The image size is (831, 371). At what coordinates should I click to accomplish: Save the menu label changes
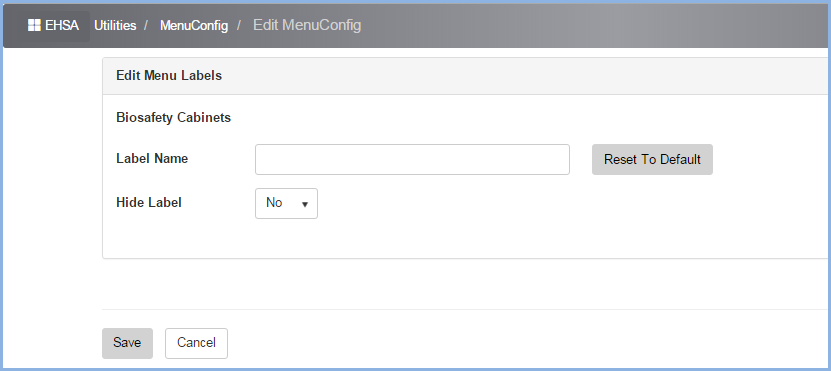[x=127, y=343]
